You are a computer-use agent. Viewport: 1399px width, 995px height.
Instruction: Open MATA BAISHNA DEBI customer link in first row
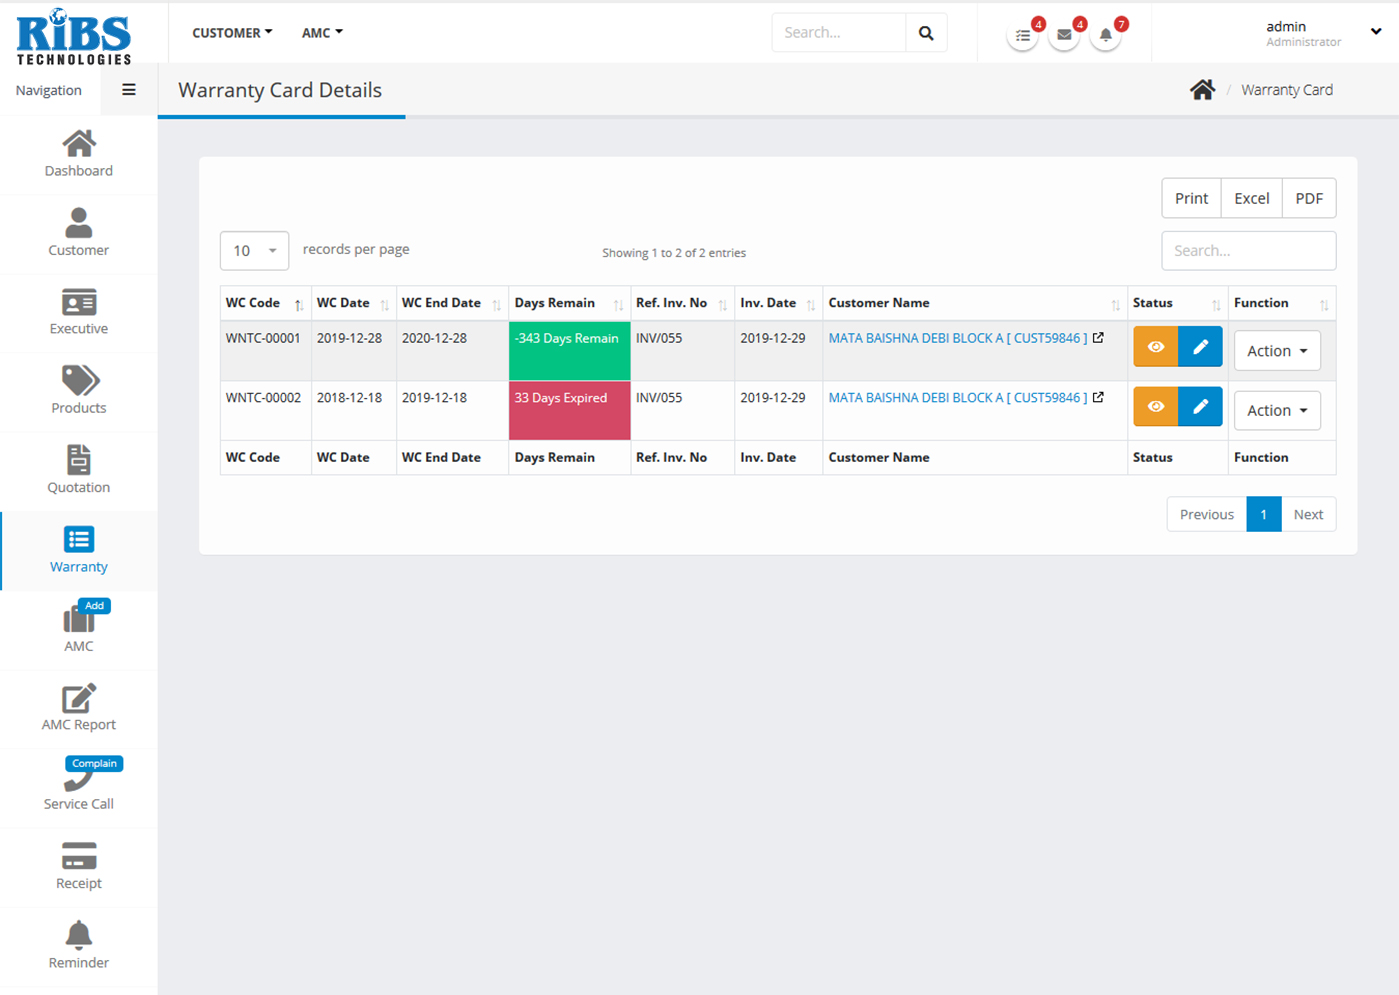click(957, 338)
